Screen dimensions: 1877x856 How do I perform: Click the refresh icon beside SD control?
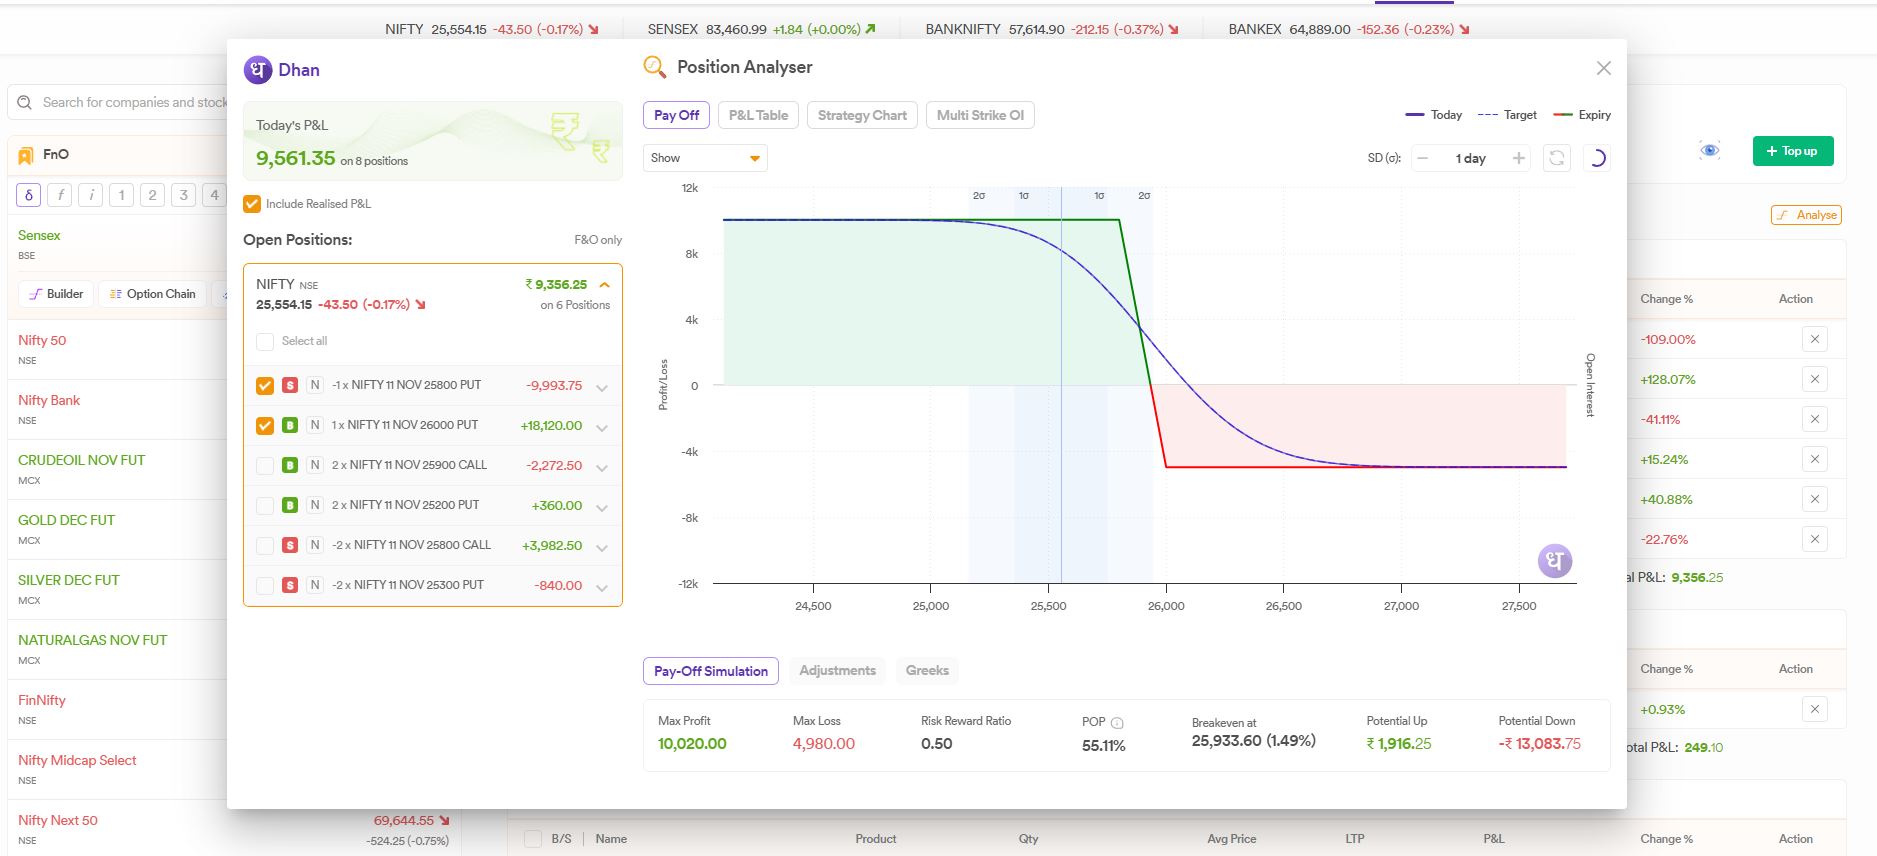point(1556,158)
